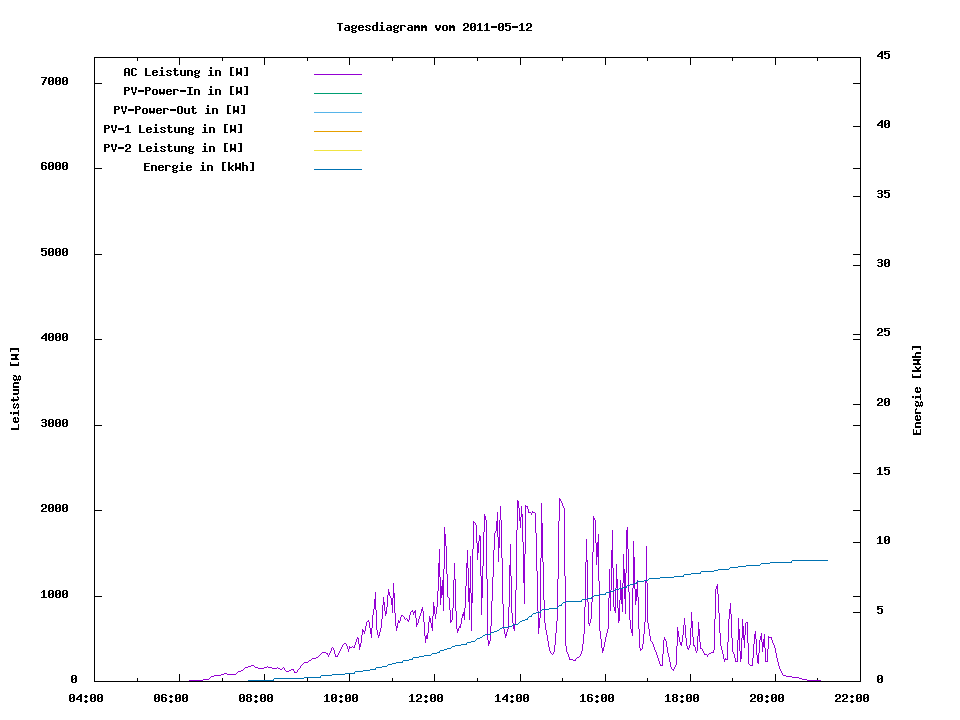Click the Leistung [W] vertical axis title
This screenshot has width=960, height=720.
(15, 389)
